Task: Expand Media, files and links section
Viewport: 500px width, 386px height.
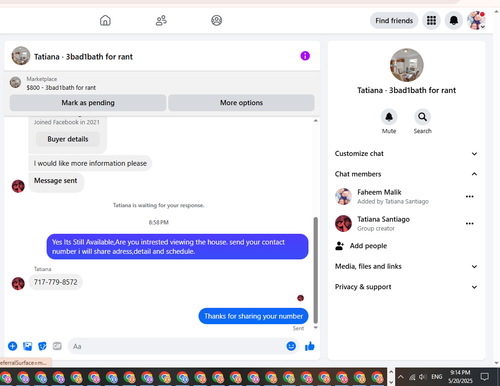Action: [406, 266]
